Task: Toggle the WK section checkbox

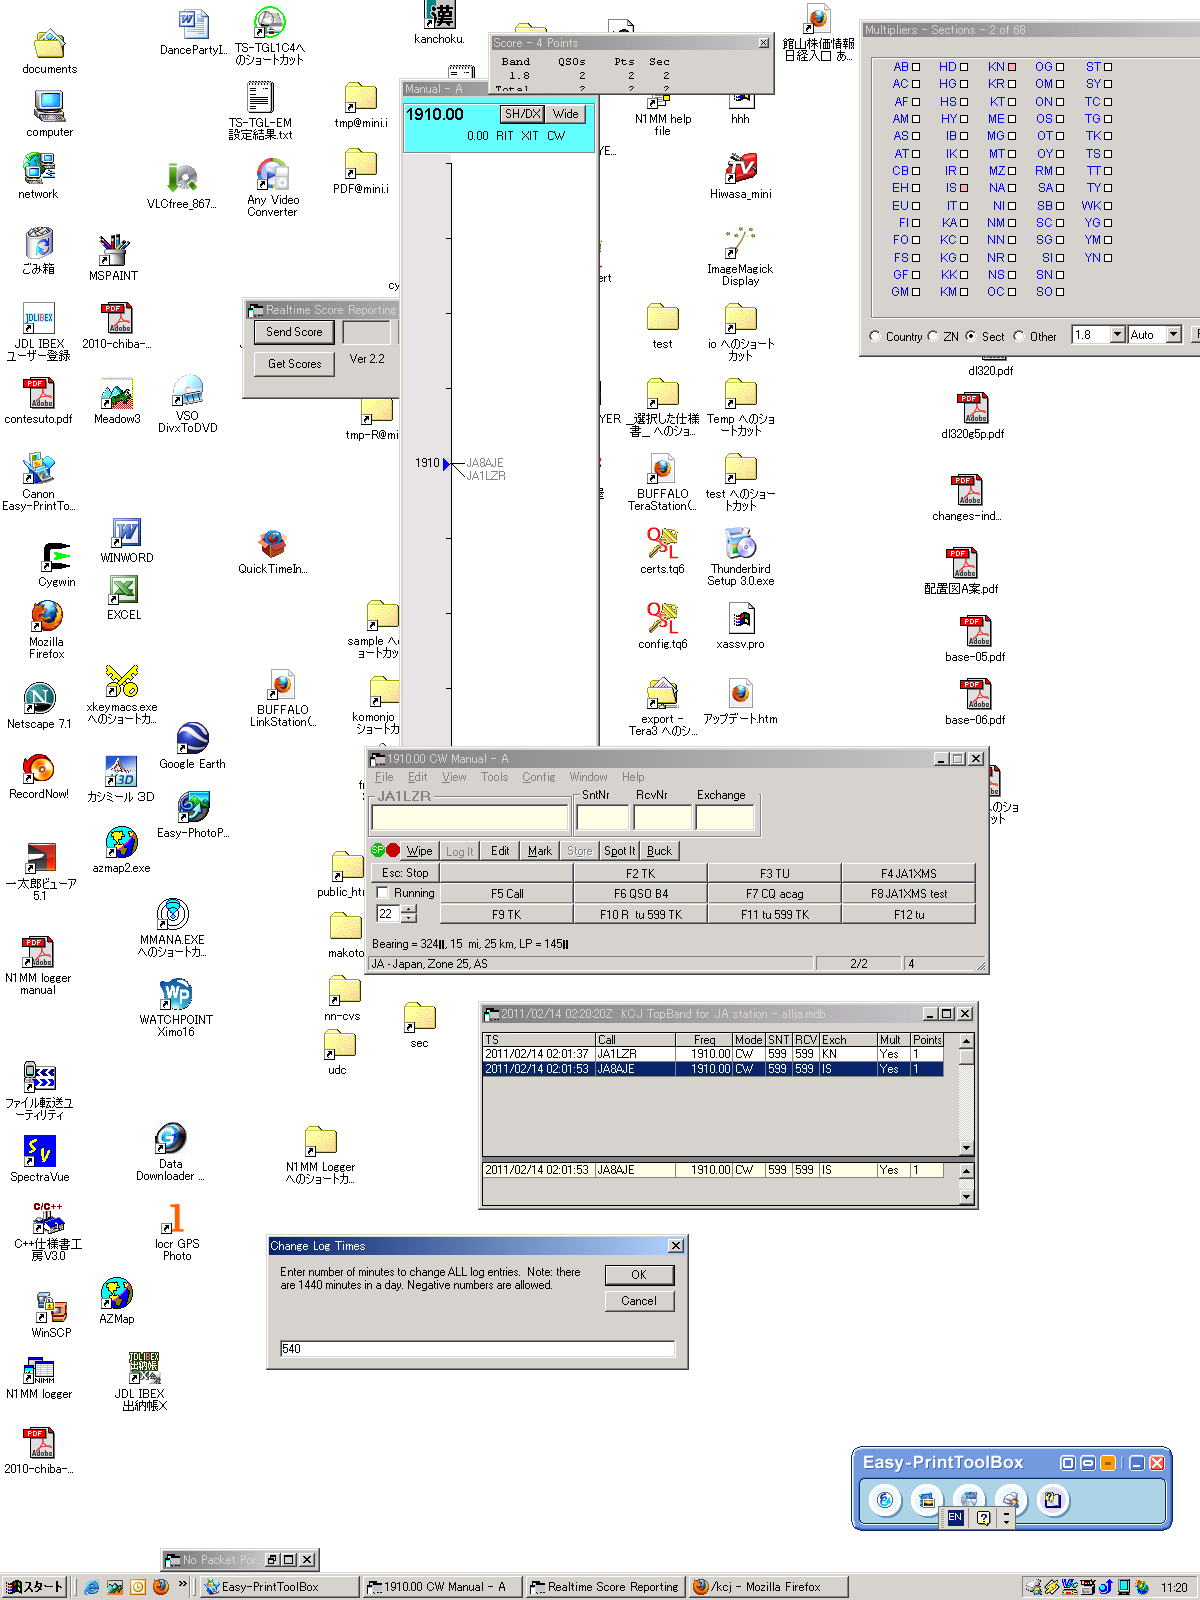Action: pyautogui.click(x=1108, y=206)
